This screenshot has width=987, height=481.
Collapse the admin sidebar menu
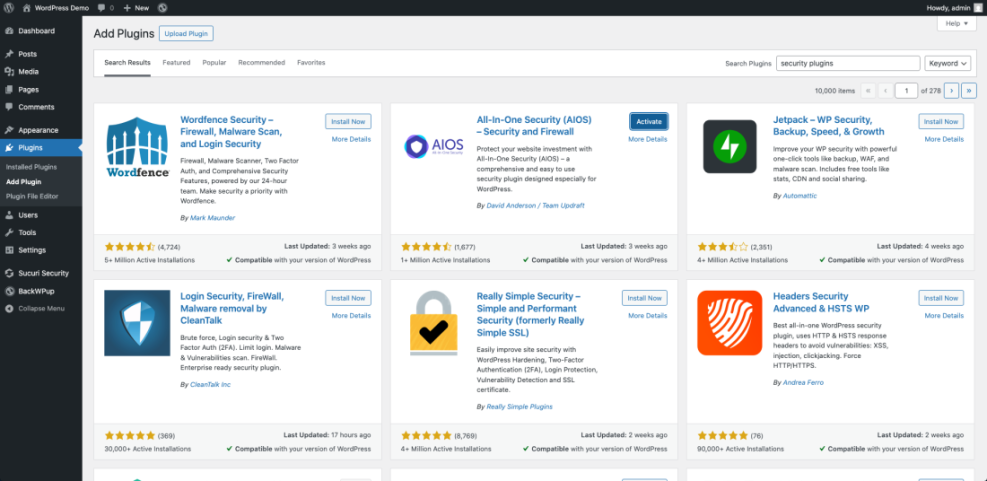(x=41, y=308)
